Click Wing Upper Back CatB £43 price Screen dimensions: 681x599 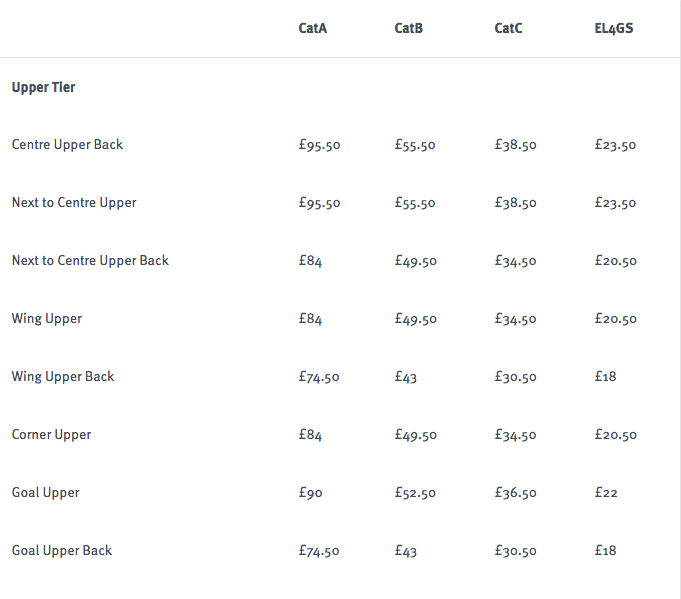(x=406, y=377)
